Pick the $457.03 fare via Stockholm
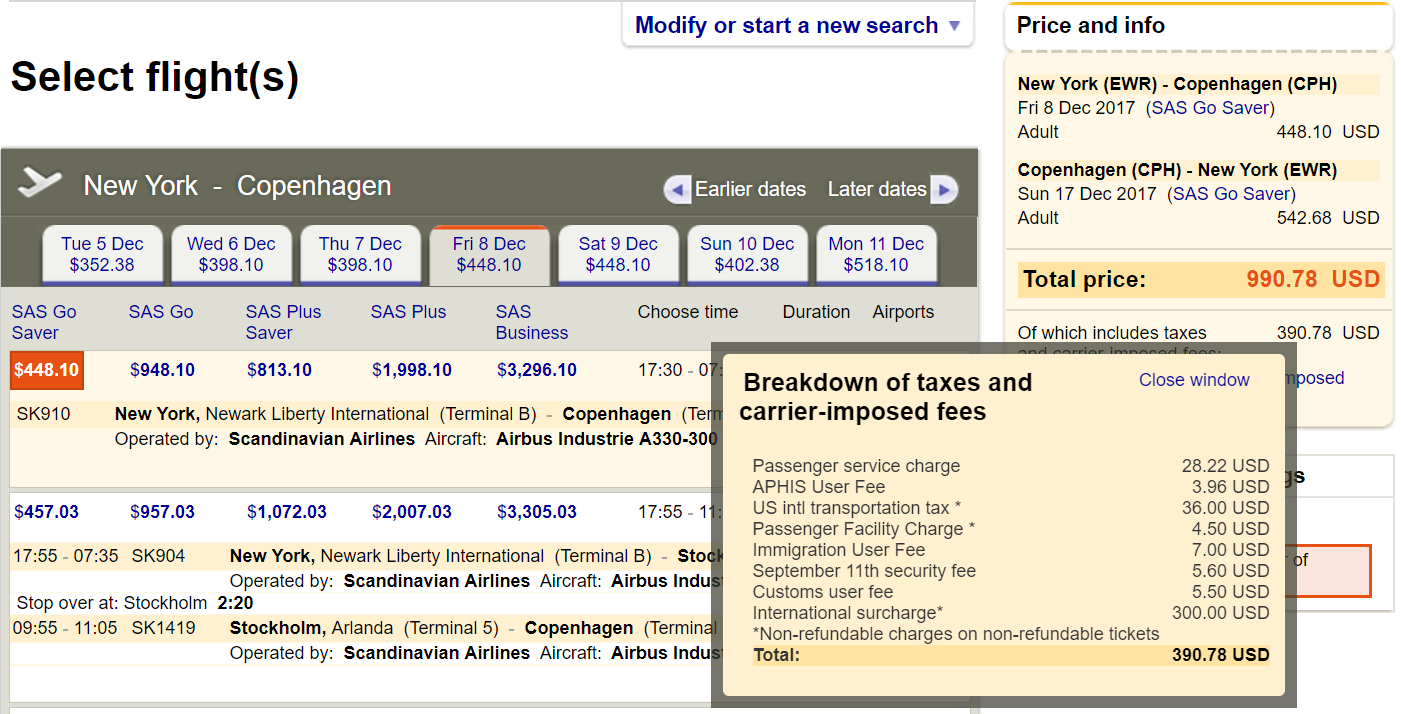This screenshot has height=714, width=1401. (47, 512)
